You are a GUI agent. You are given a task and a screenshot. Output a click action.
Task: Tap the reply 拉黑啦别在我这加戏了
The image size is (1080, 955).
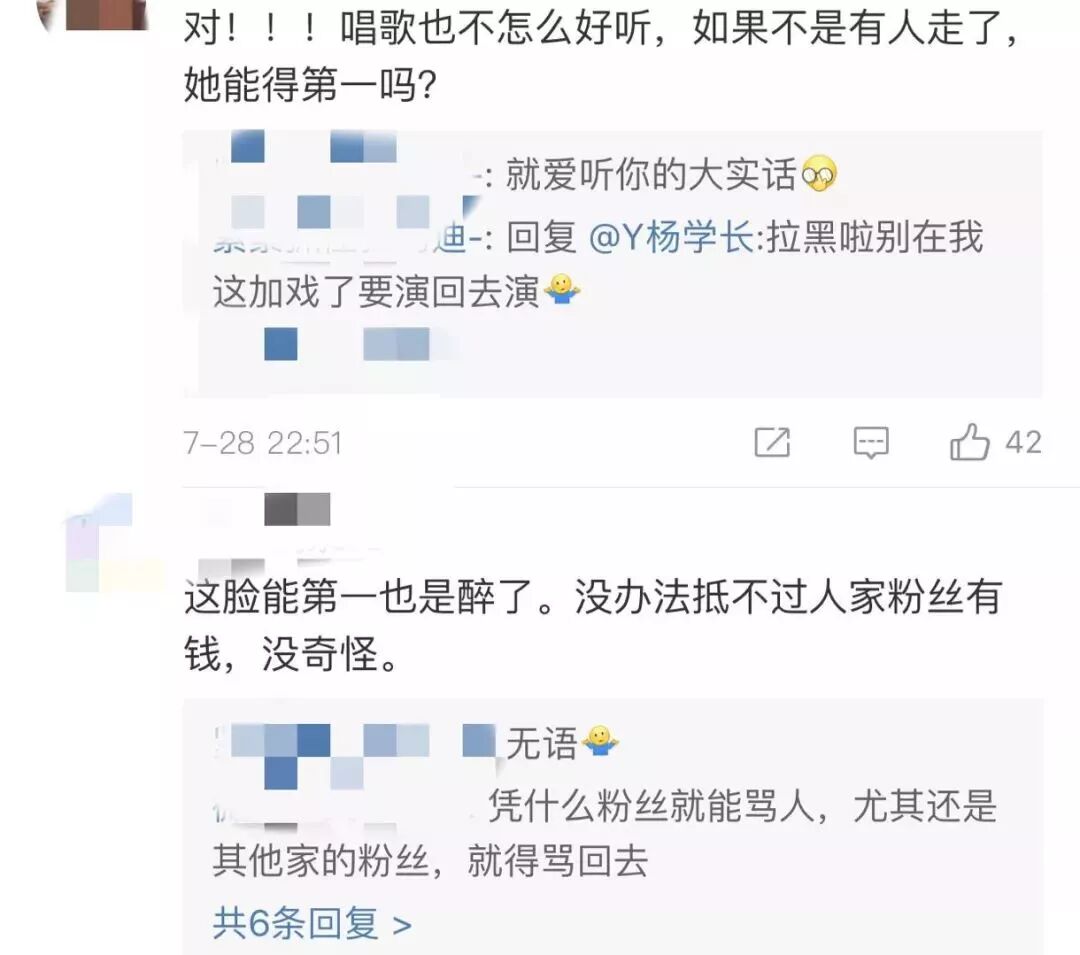[598, 265]
